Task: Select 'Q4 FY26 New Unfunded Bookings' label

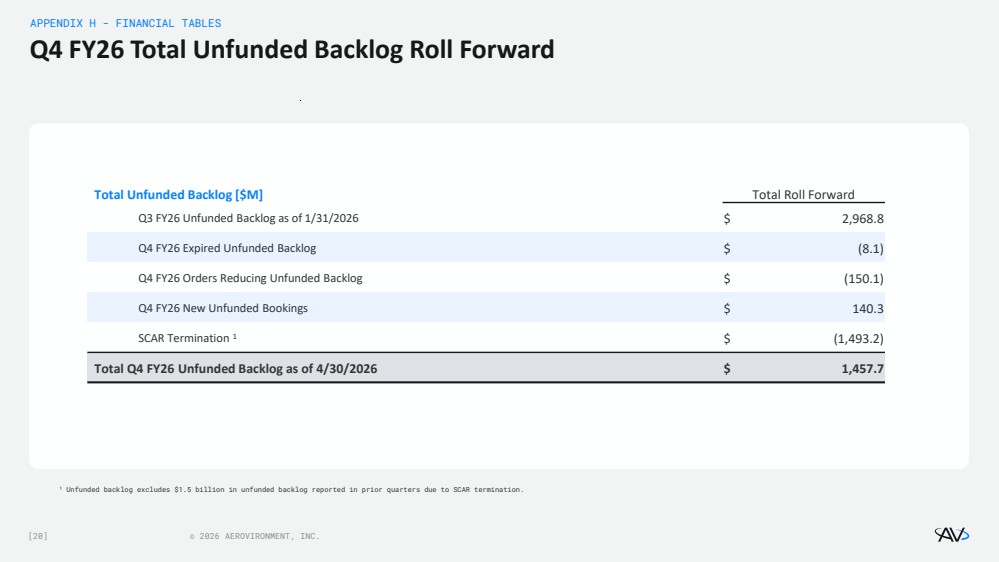Action: 223,308
